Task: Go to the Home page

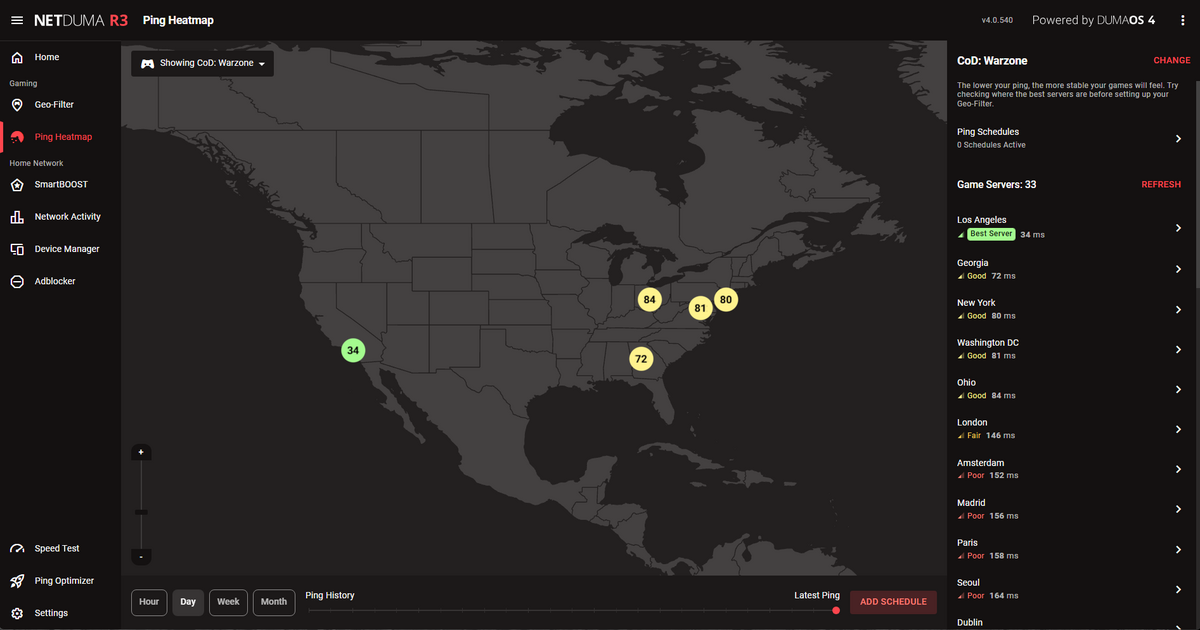Action: coord(46,58)
